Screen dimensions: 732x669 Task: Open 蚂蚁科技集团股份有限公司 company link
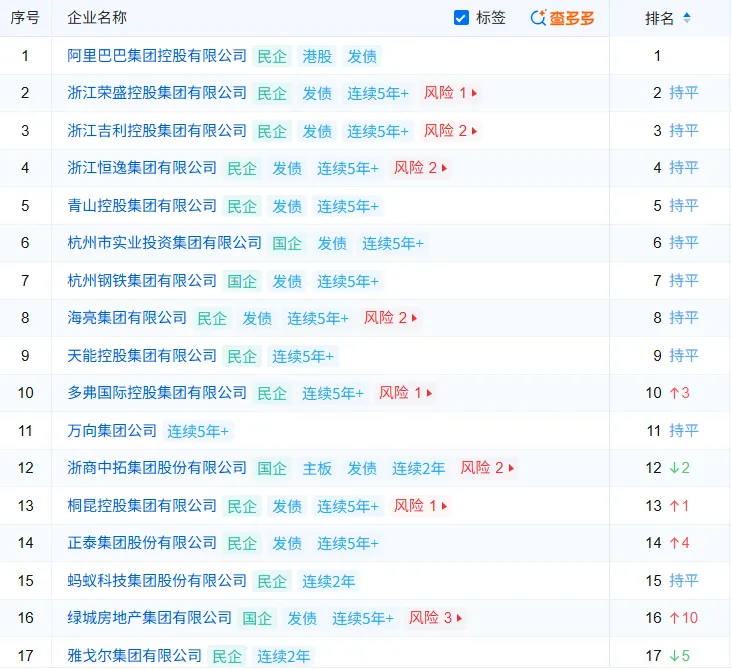[x=157, y=581]
